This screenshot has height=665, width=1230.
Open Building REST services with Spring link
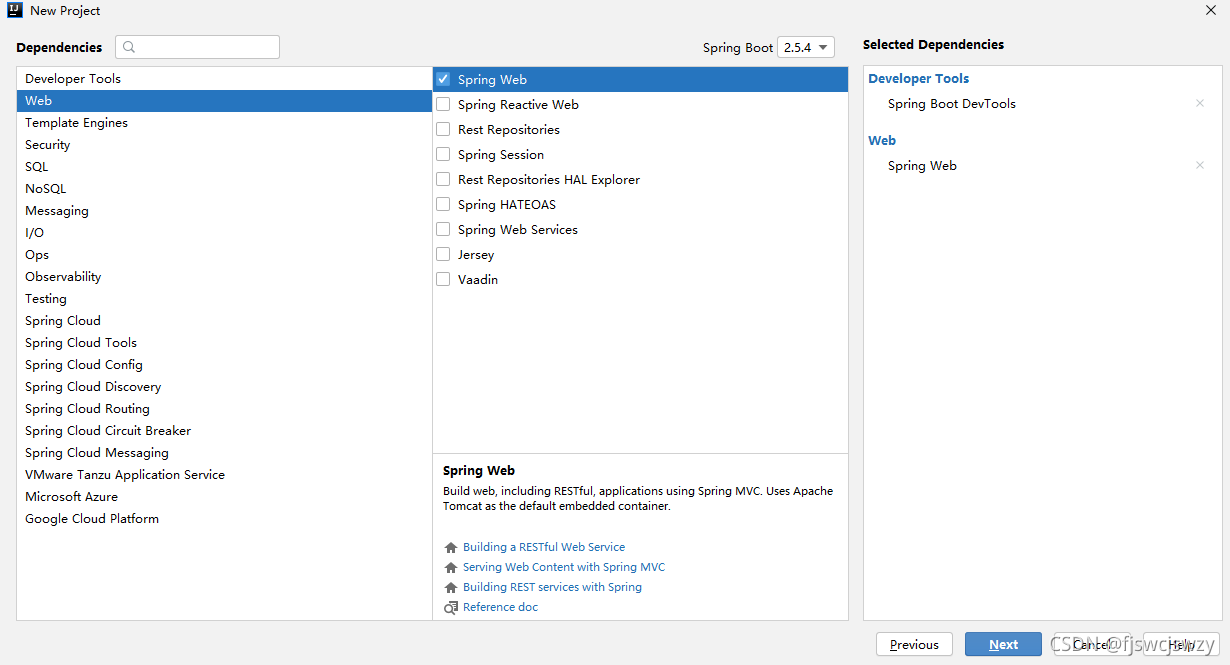pyautogui.click(x=552, y=587)
